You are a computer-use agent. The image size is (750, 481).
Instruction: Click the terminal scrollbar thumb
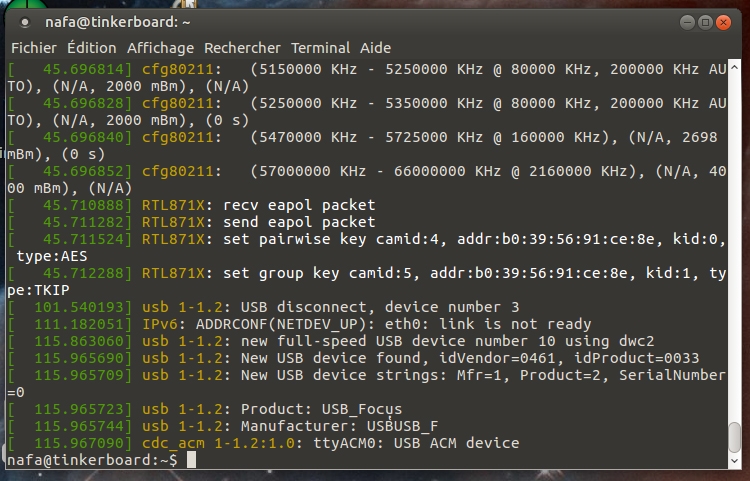735,436
